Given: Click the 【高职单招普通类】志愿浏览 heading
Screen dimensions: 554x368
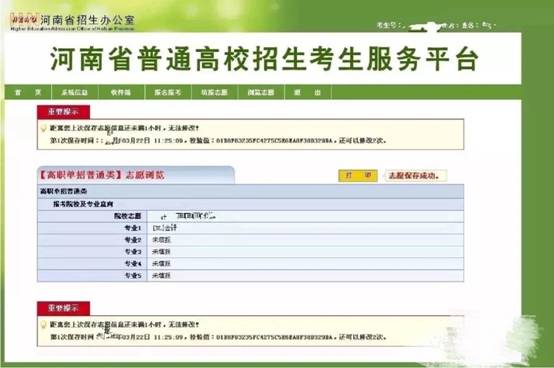Looking at the screenshot, I should click(x=102, y=175).
